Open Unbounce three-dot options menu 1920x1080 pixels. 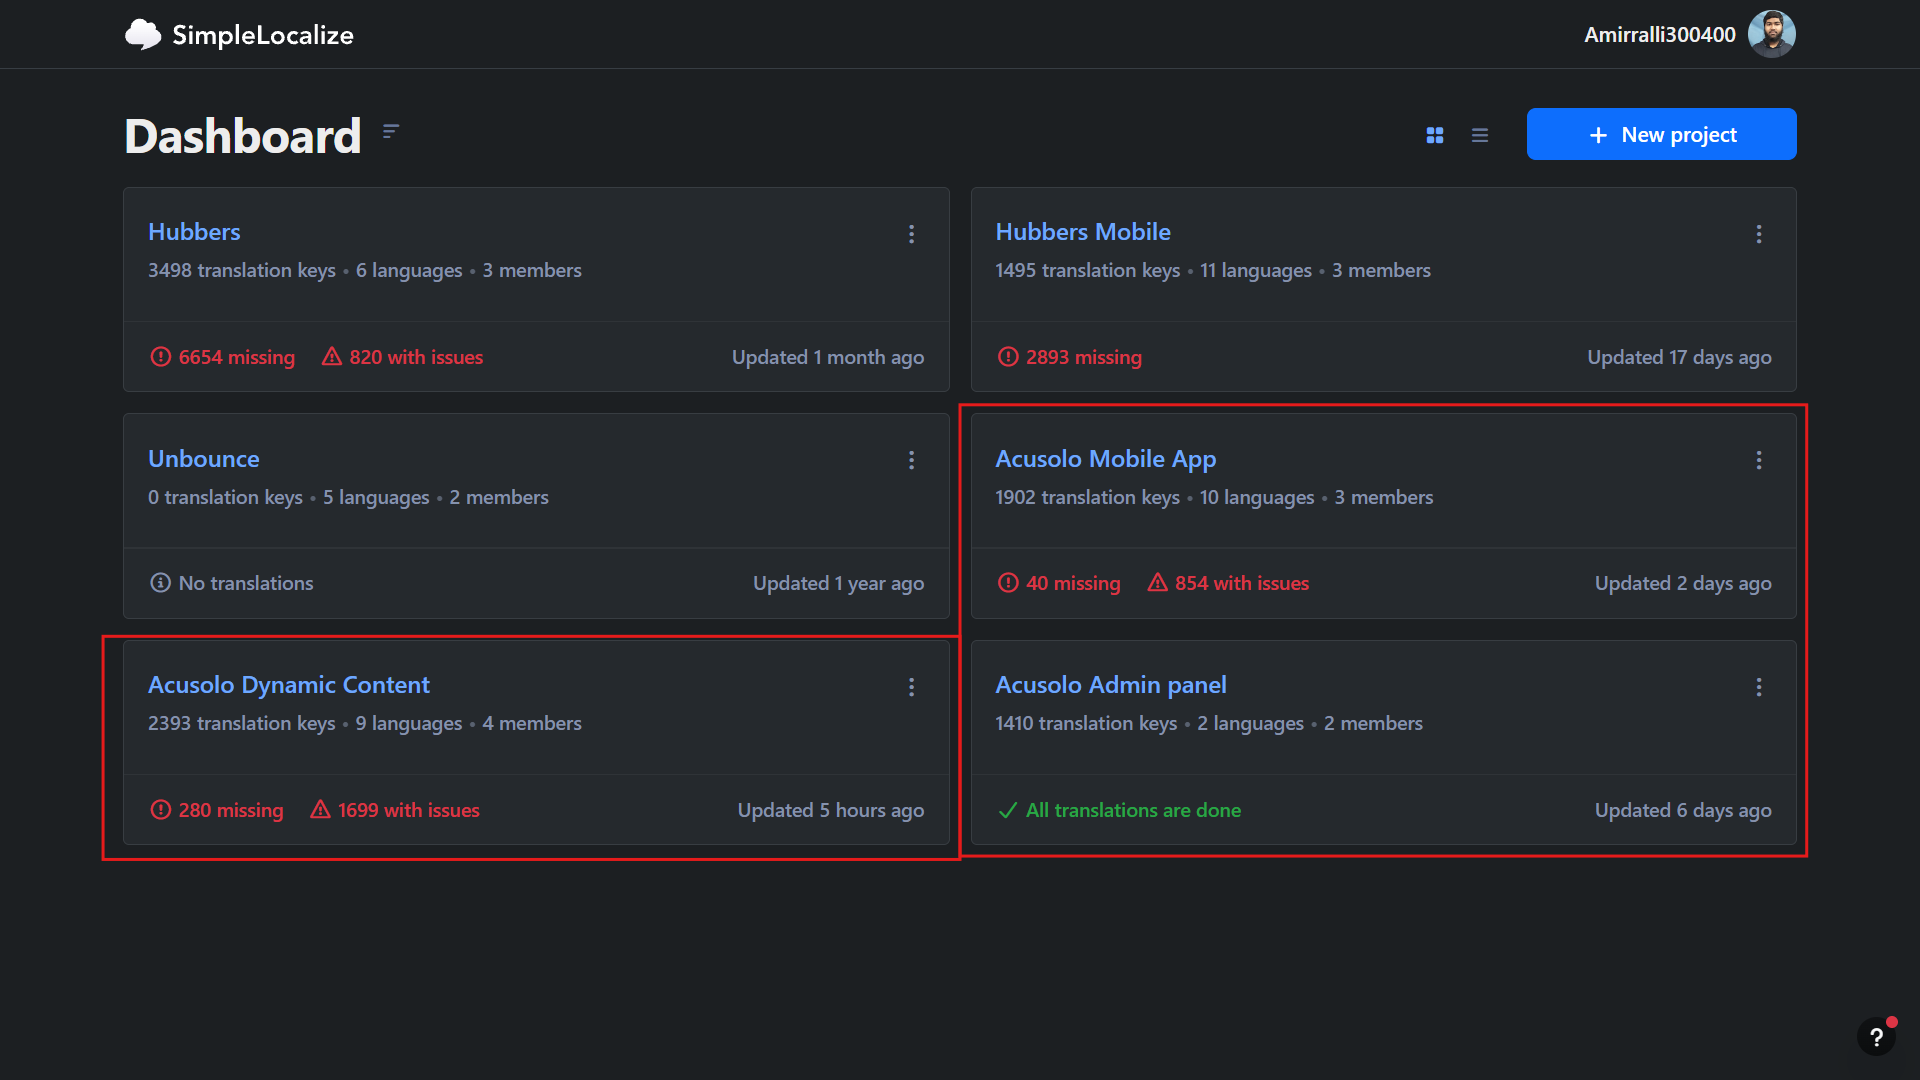[911, 460]
